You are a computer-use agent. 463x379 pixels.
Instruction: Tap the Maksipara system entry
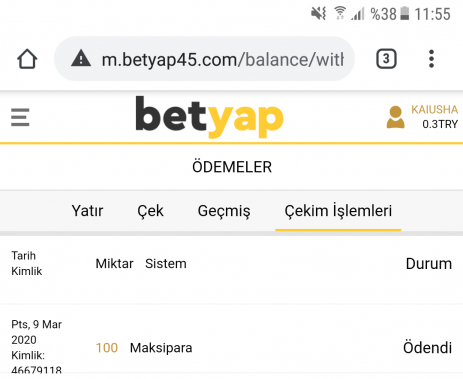[161, 348]
